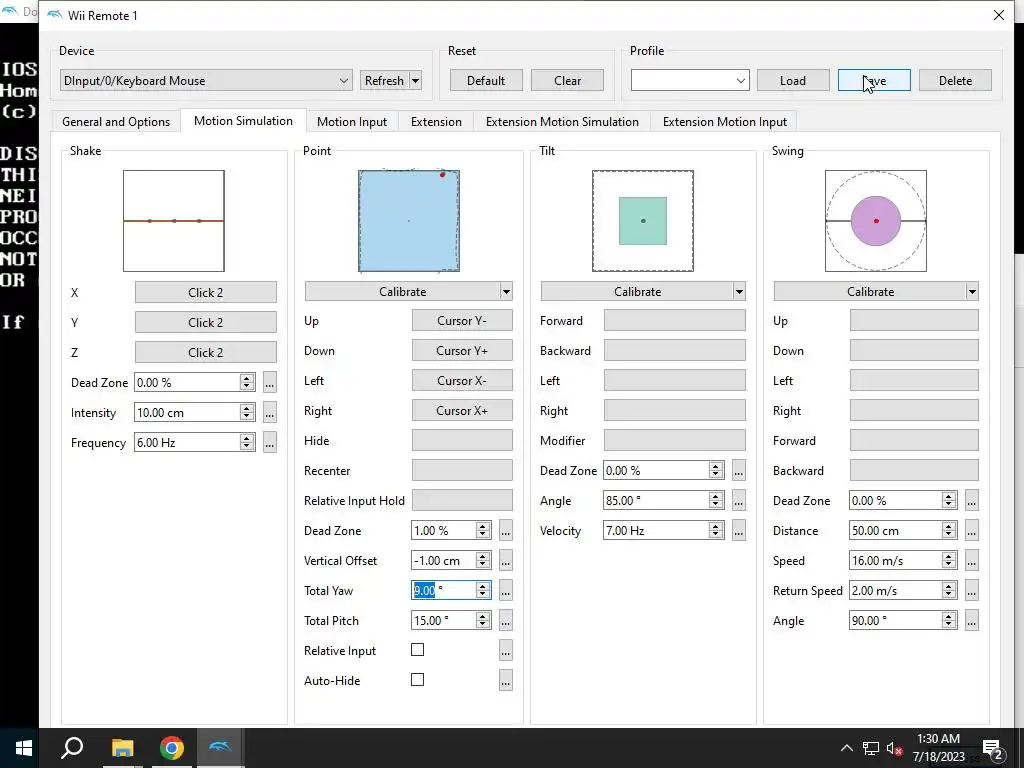Screen dimensions: 1024x768
Task: Open File Explorer from the taskbar
Action: (x=122, y=748)
